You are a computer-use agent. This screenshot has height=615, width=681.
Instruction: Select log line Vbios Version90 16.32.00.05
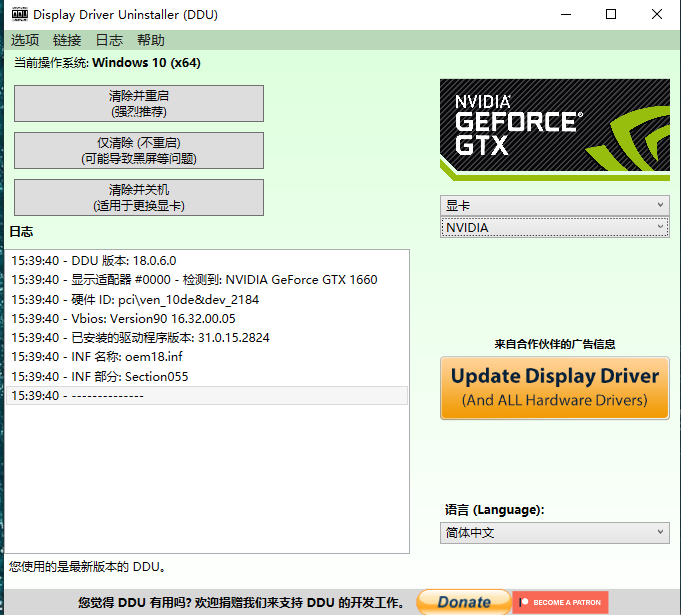coord(207,318)
